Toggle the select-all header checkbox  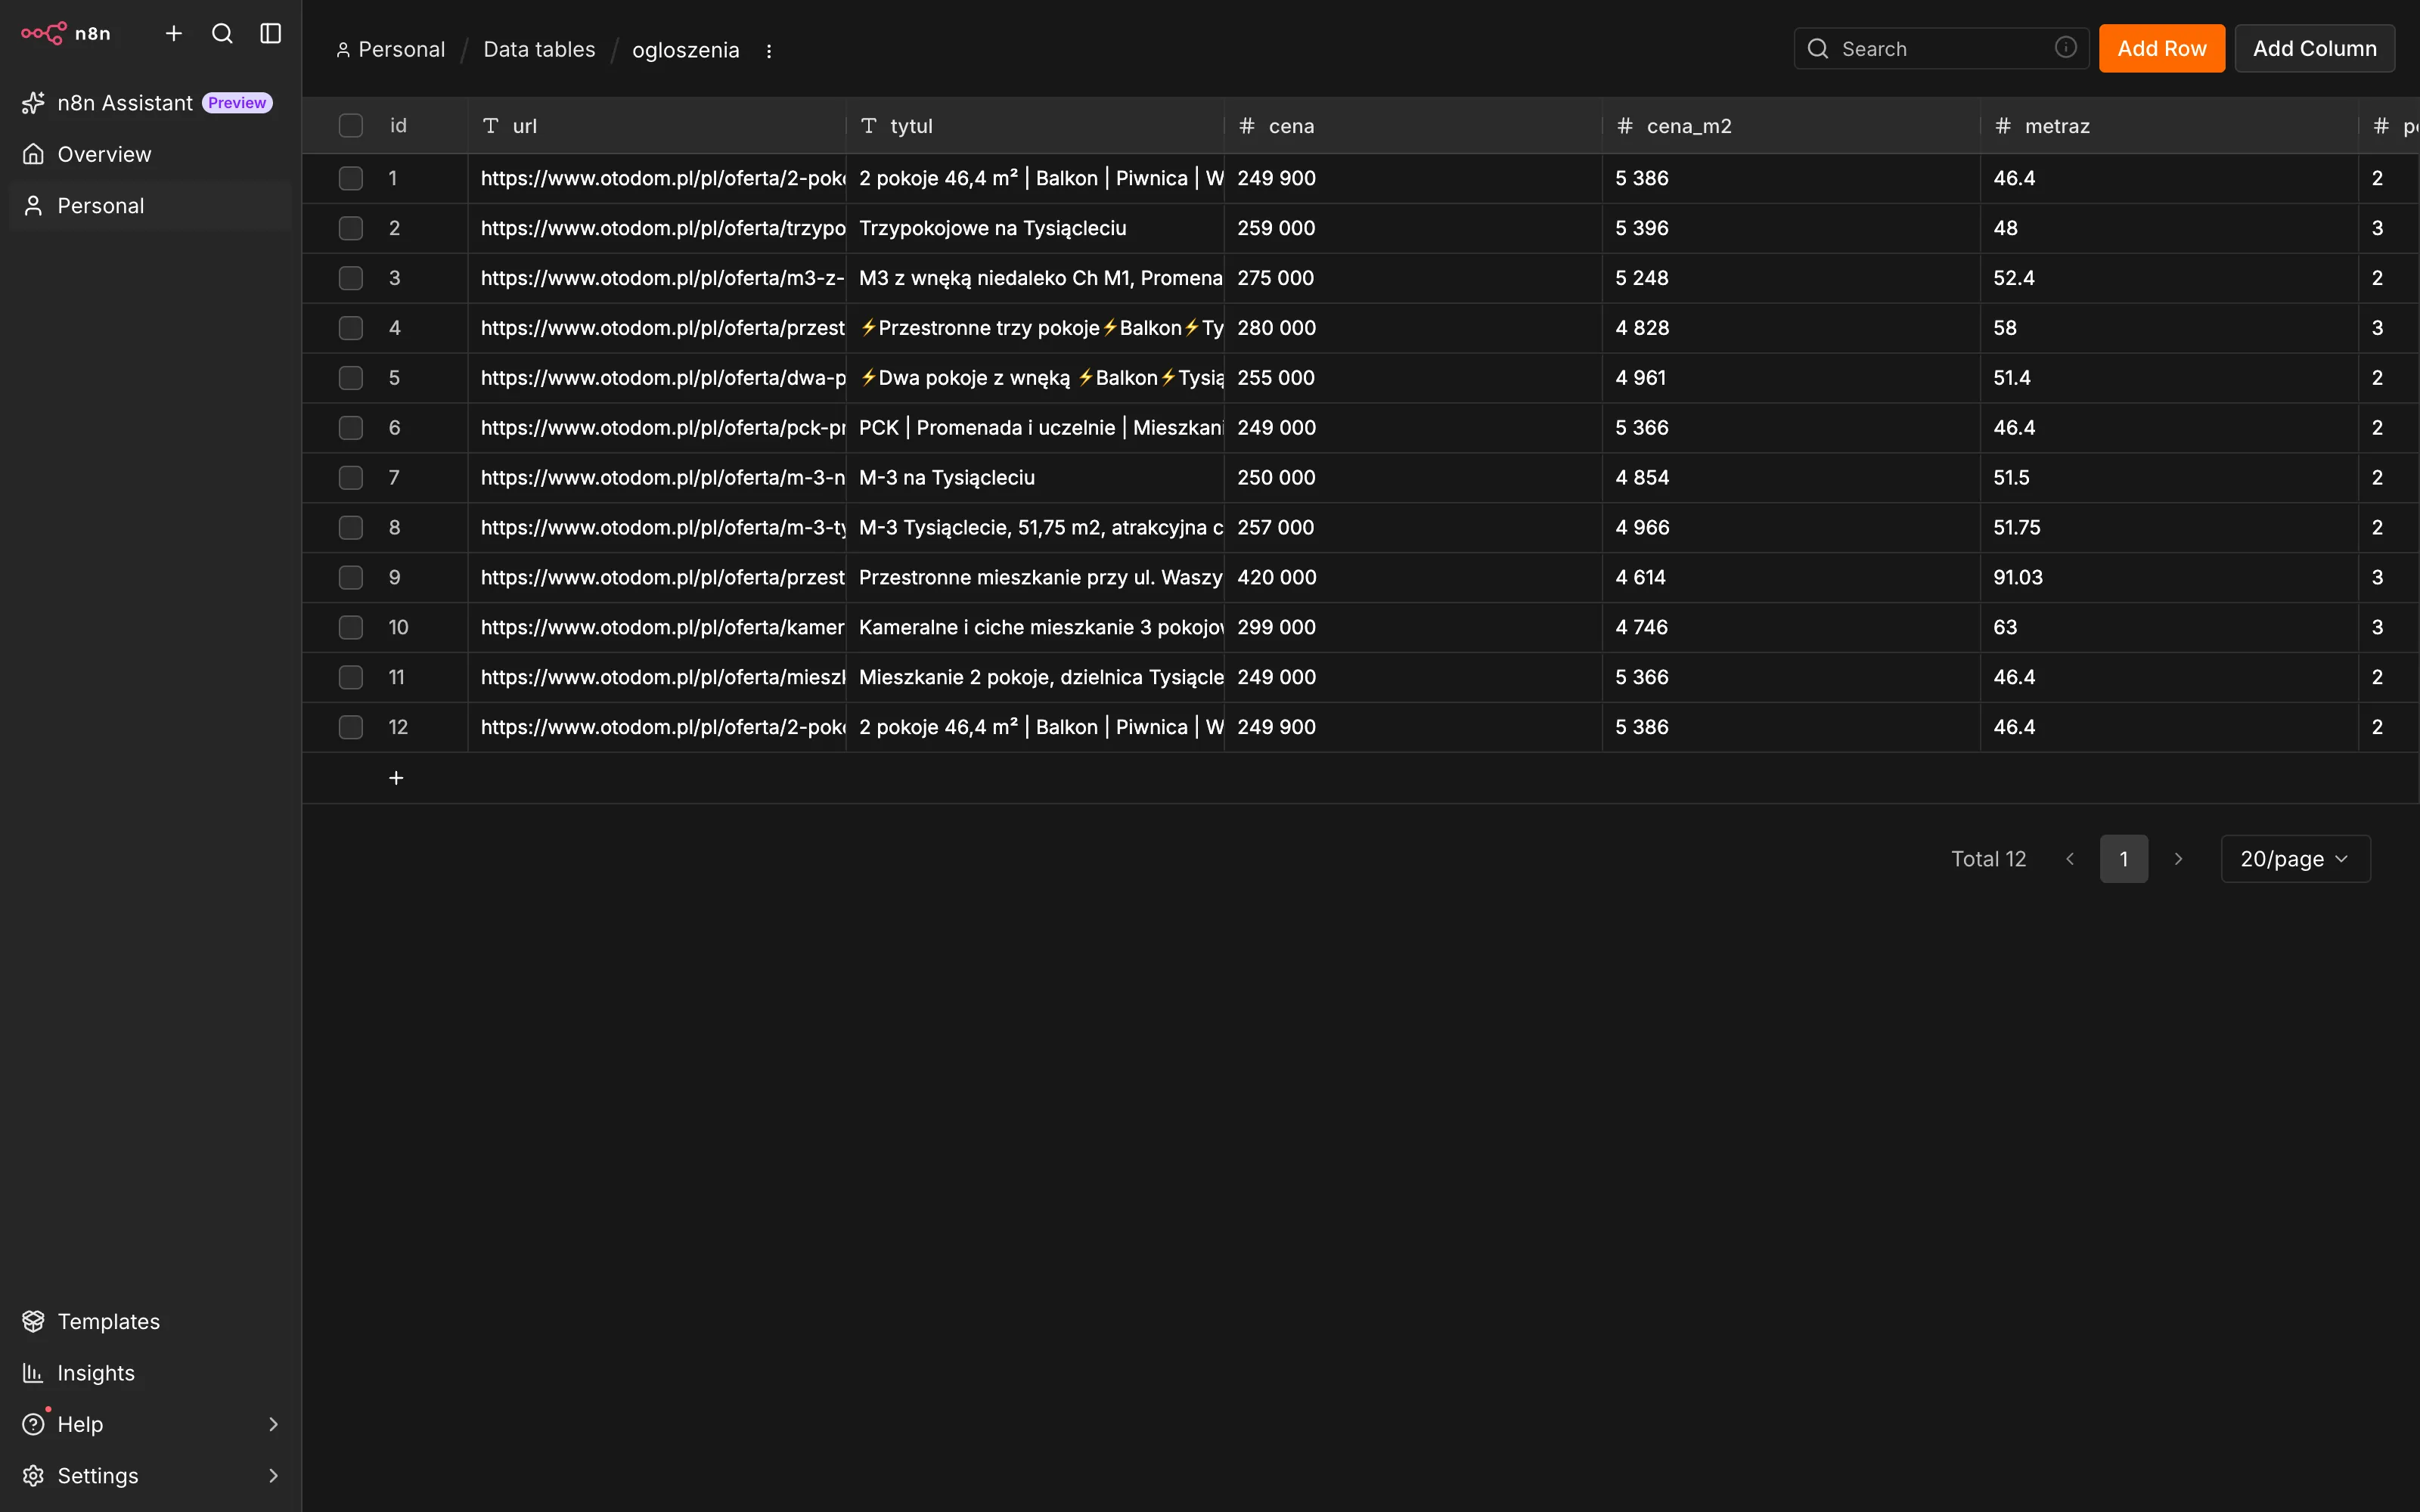pyautogui.click(x=351, y=126)
